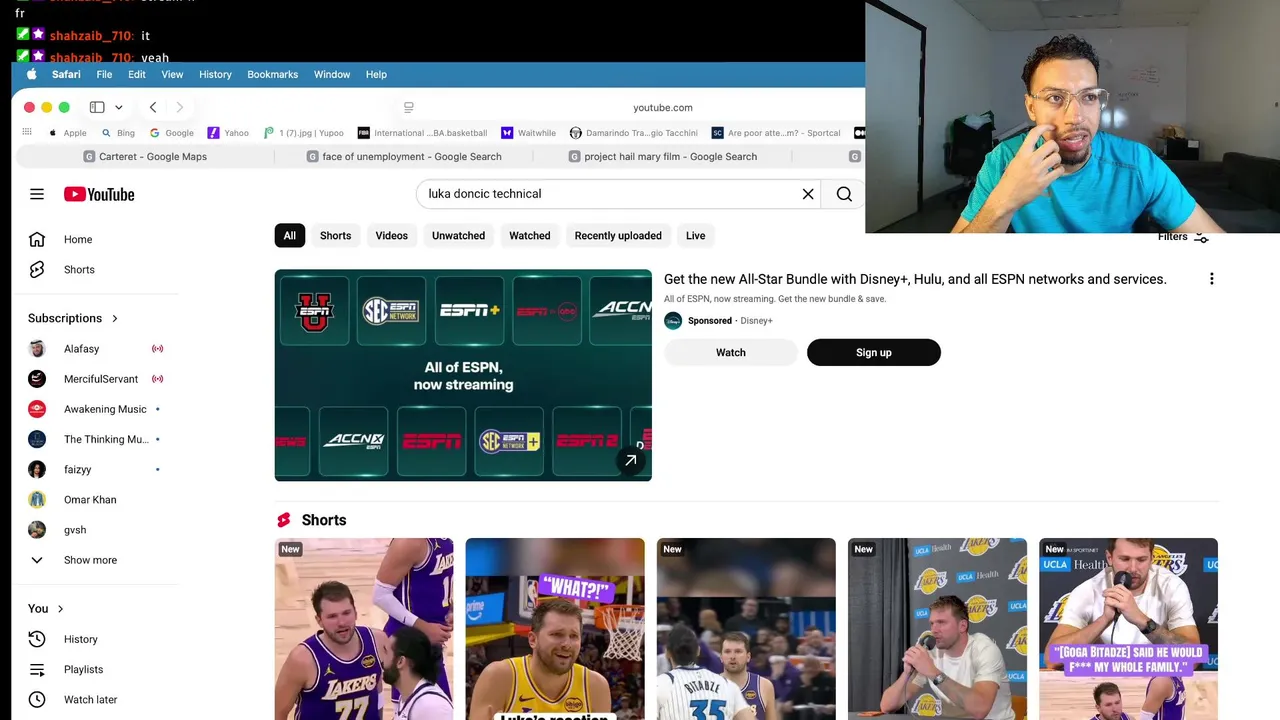This screenshot has height=720, width=1280.
Task: Open the Apple menu icon
Action: (31, 74)
